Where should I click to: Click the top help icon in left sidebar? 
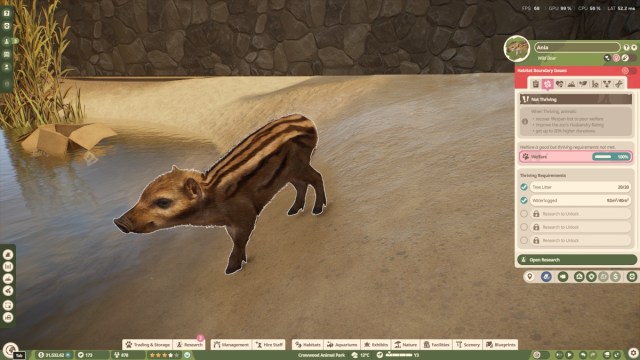(x=7, y=13)
